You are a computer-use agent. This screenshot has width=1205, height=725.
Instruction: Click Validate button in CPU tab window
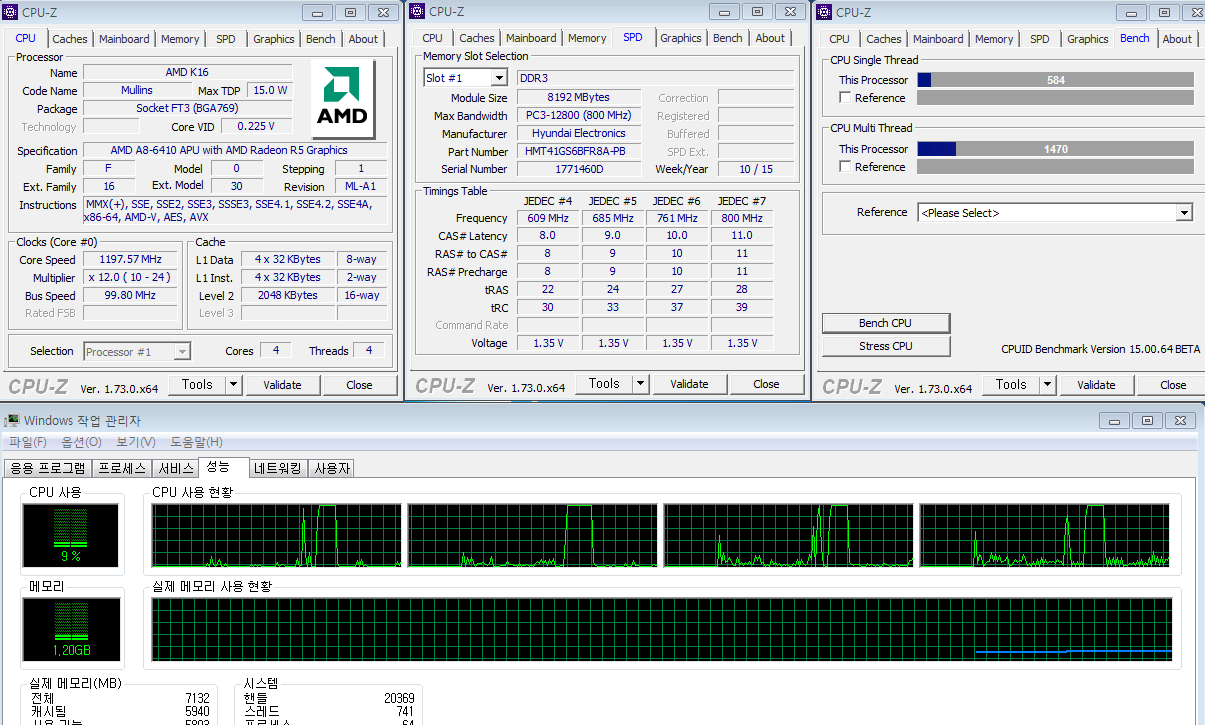coord(282,384)
